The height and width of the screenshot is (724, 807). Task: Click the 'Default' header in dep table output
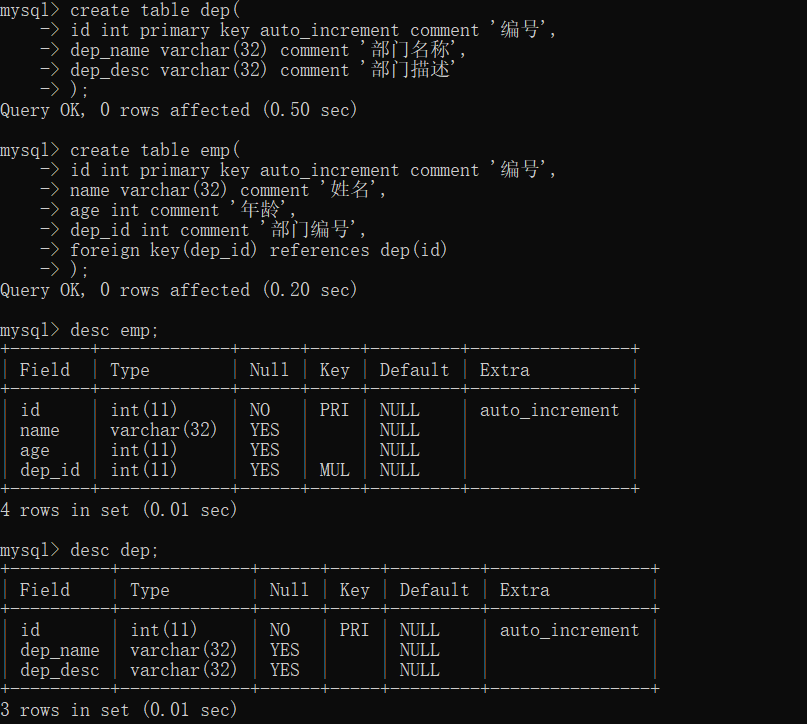[434, 590]
